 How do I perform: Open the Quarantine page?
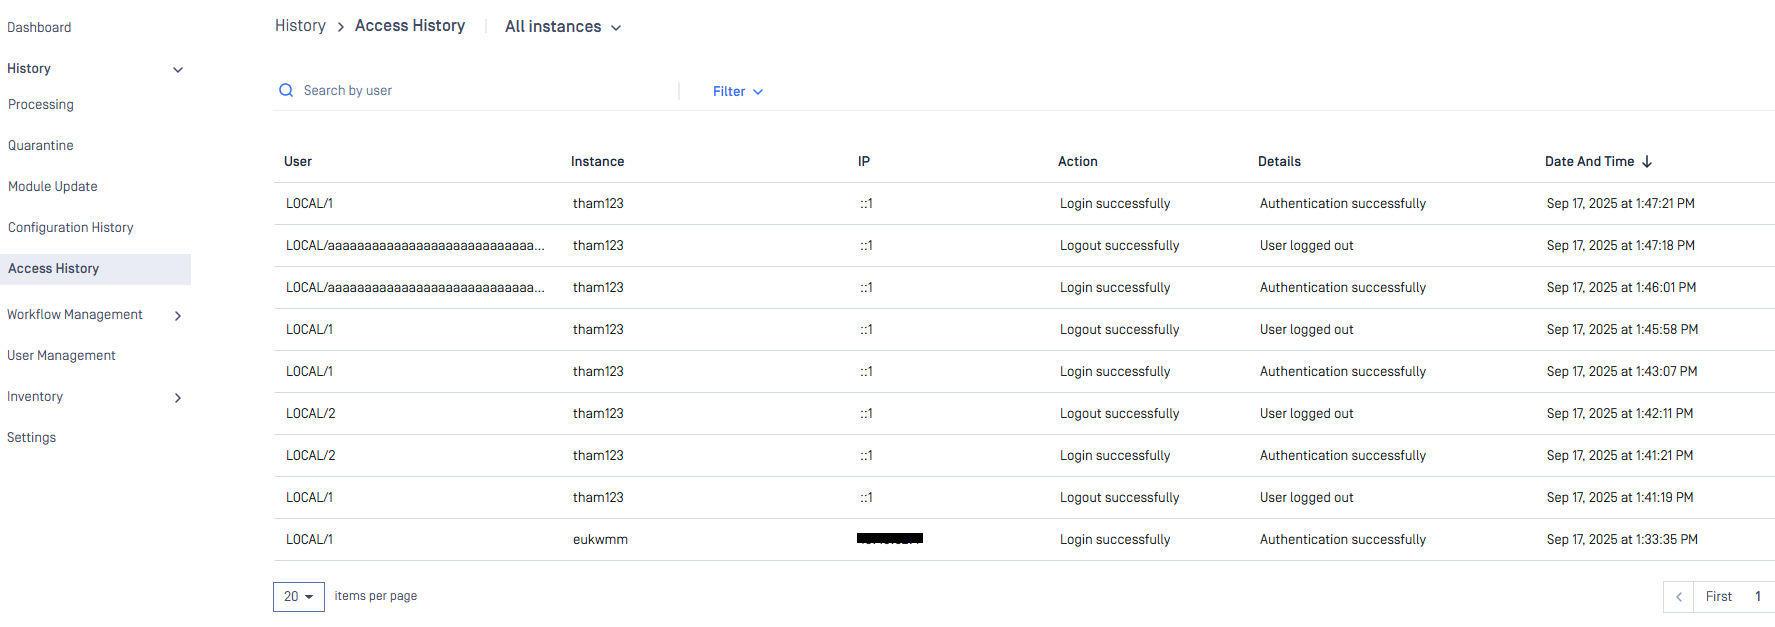click(x=41, y=146)
